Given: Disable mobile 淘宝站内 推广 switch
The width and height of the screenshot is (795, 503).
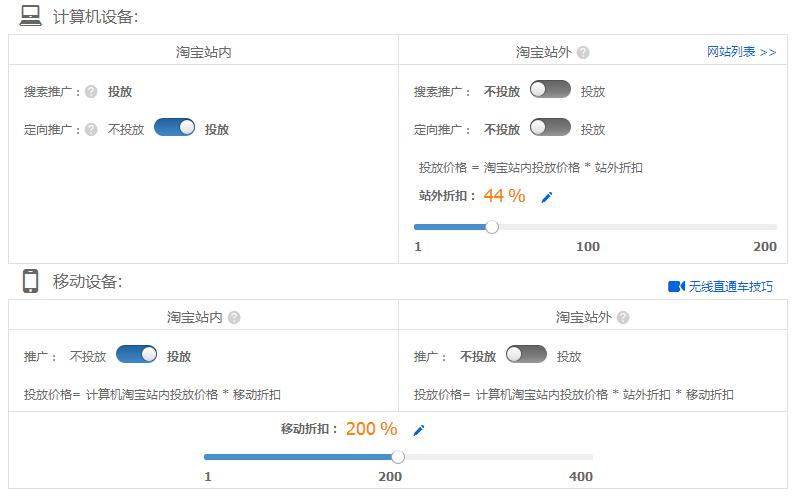Looking at the screenshot, I should tap(136, 355).
